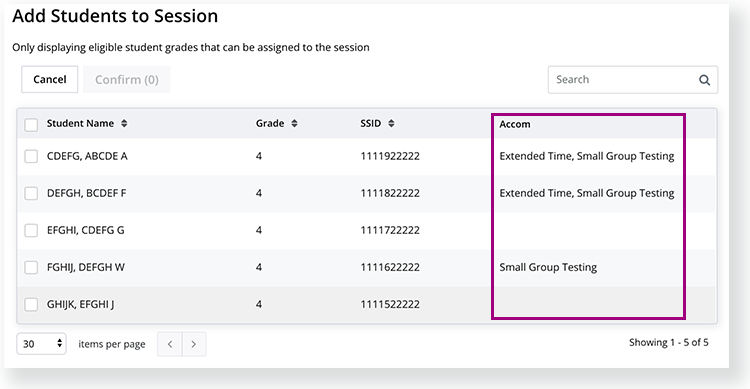
Task: Sort the Grade column using arrows
Action: coord(294,123)
